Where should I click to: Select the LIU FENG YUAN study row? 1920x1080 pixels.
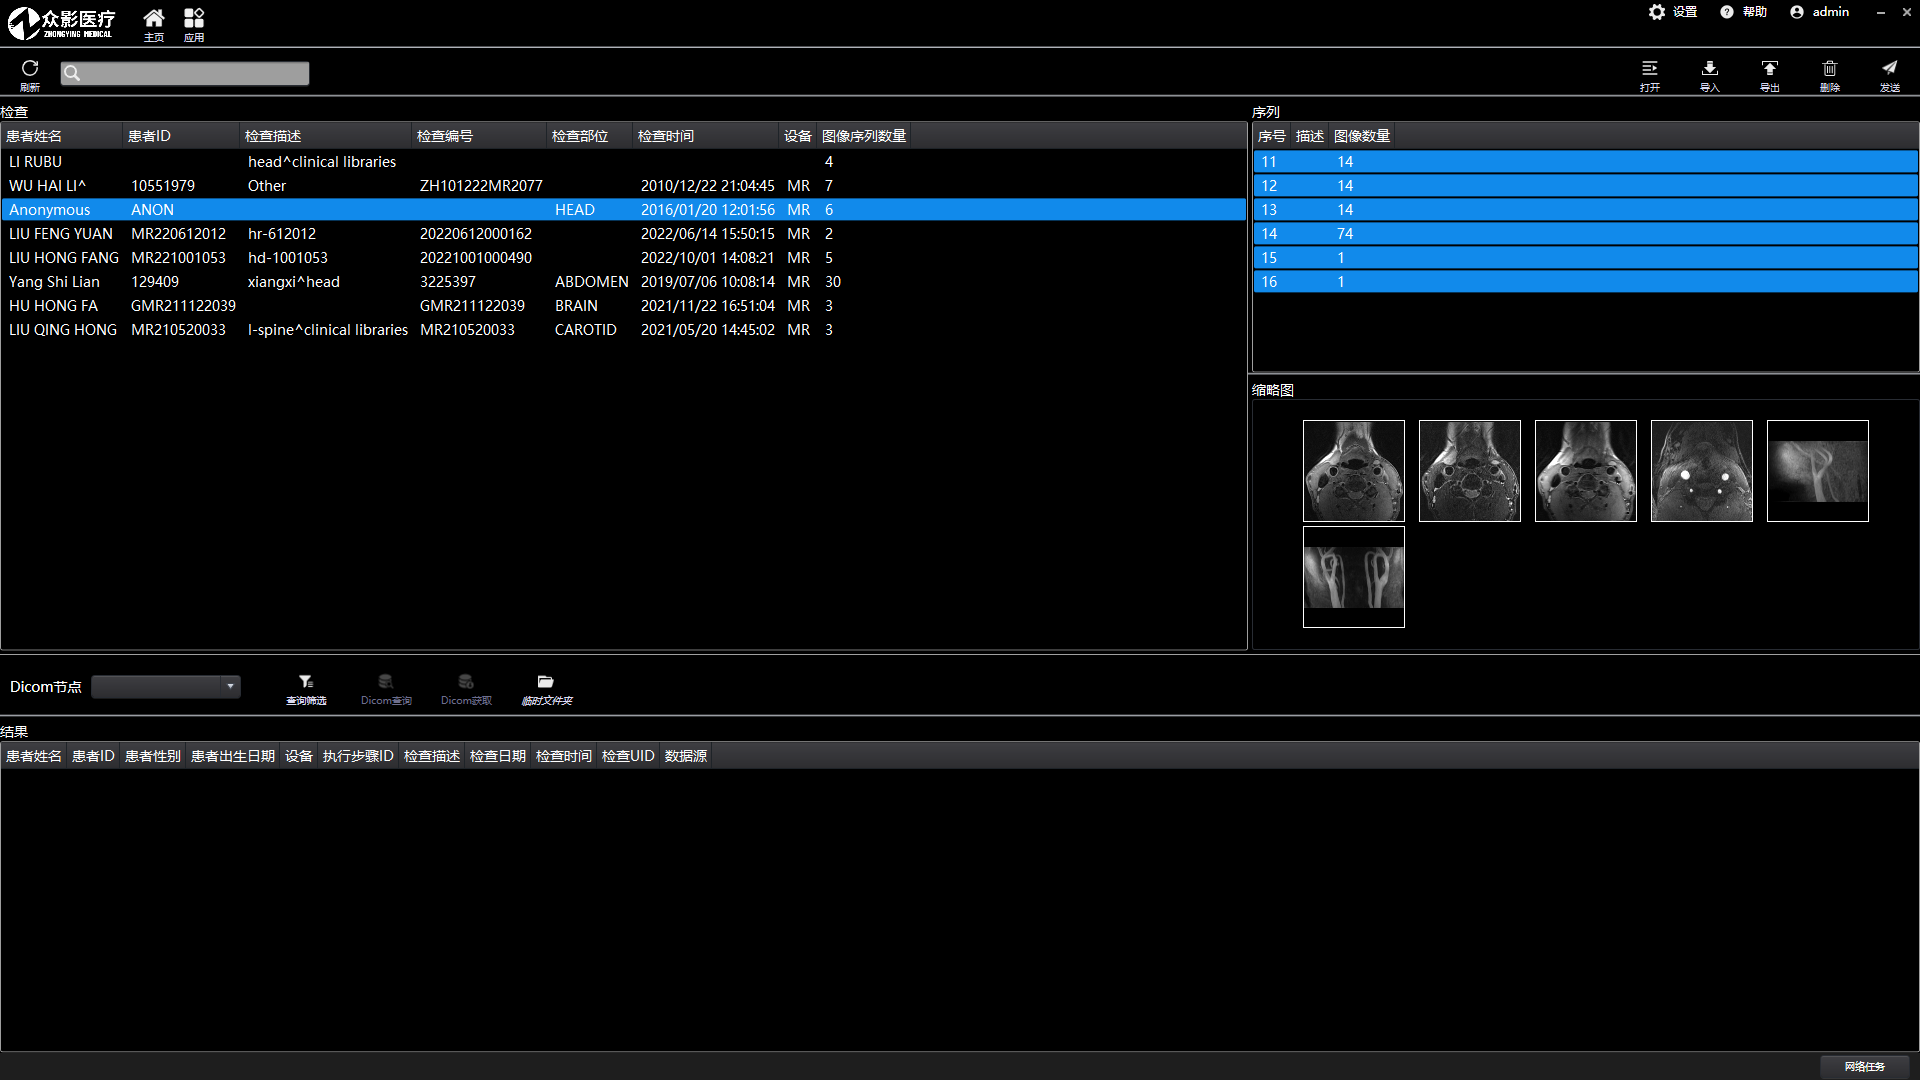click(x=623, y=234)
